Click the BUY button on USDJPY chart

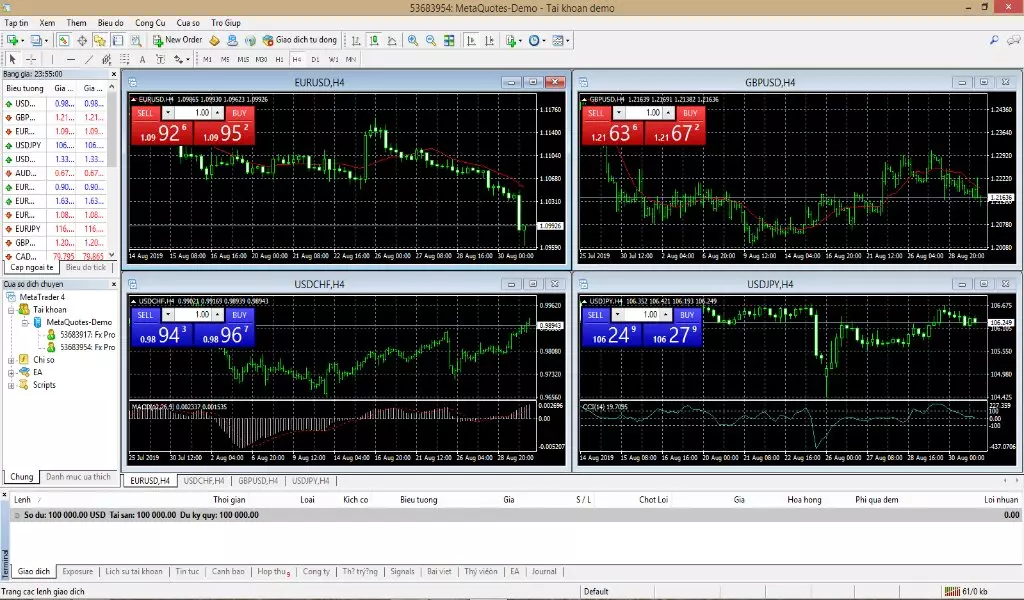689,315
